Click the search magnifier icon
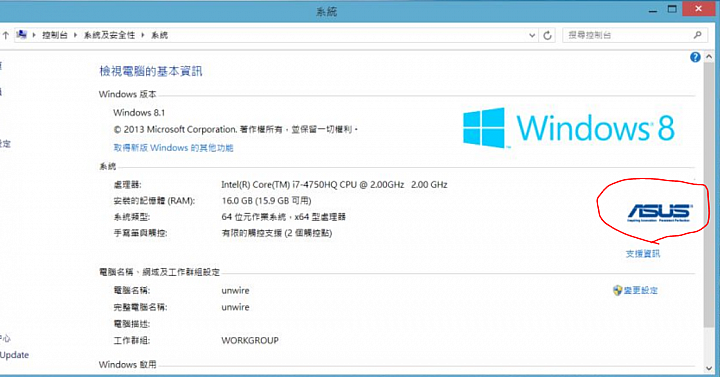Viewport: 720px width, 377px height. (x=698, y=35)
